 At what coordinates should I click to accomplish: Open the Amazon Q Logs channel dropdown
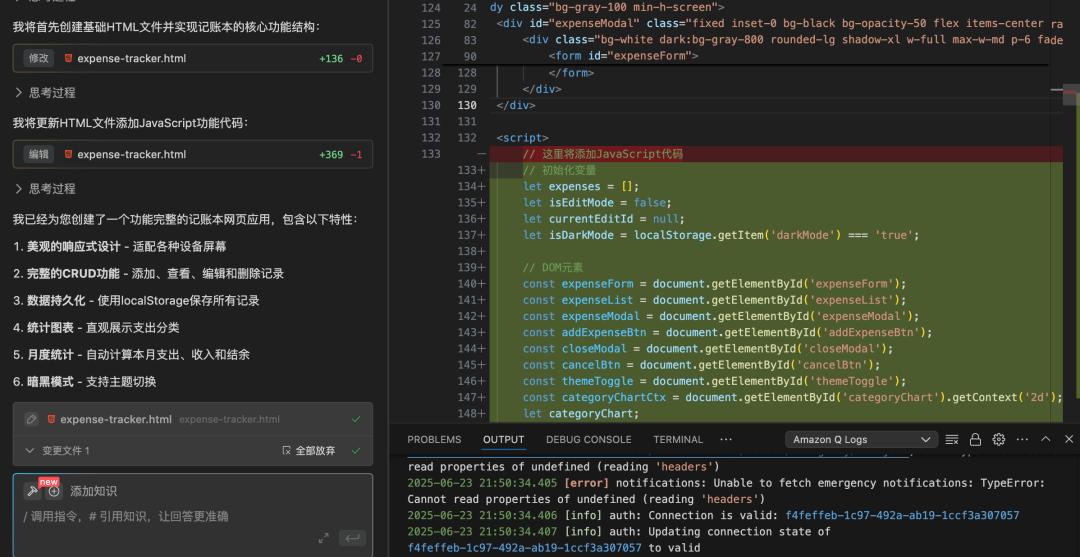(x=862, y=439)
